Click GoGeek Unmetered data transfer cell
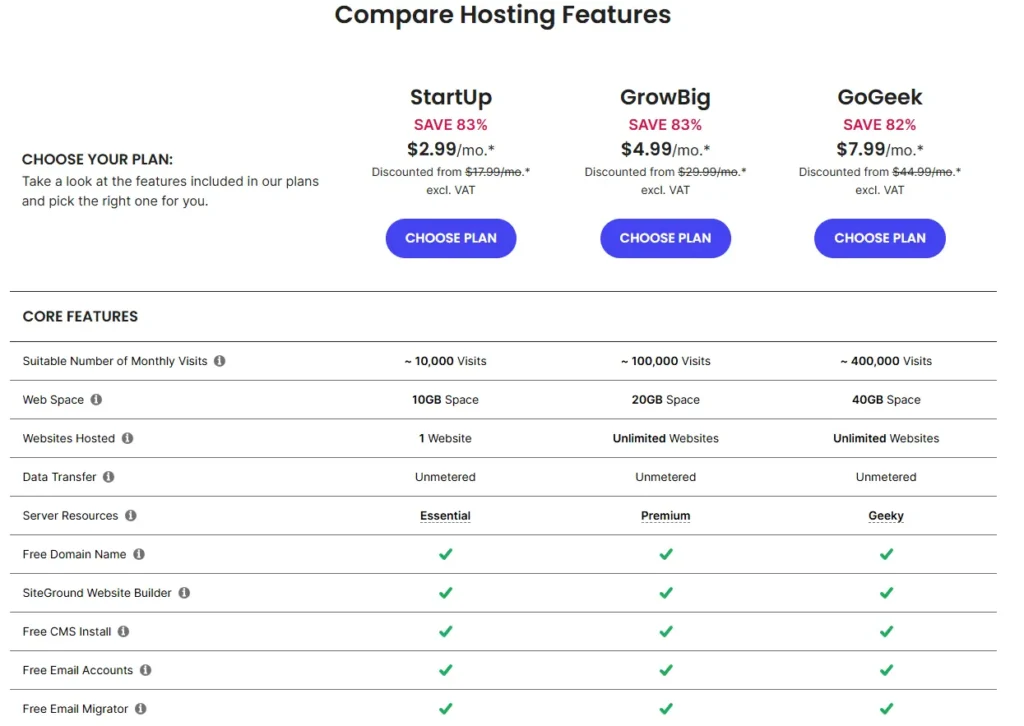Viewport: 1024px width, 726px height. coord(886,477)
